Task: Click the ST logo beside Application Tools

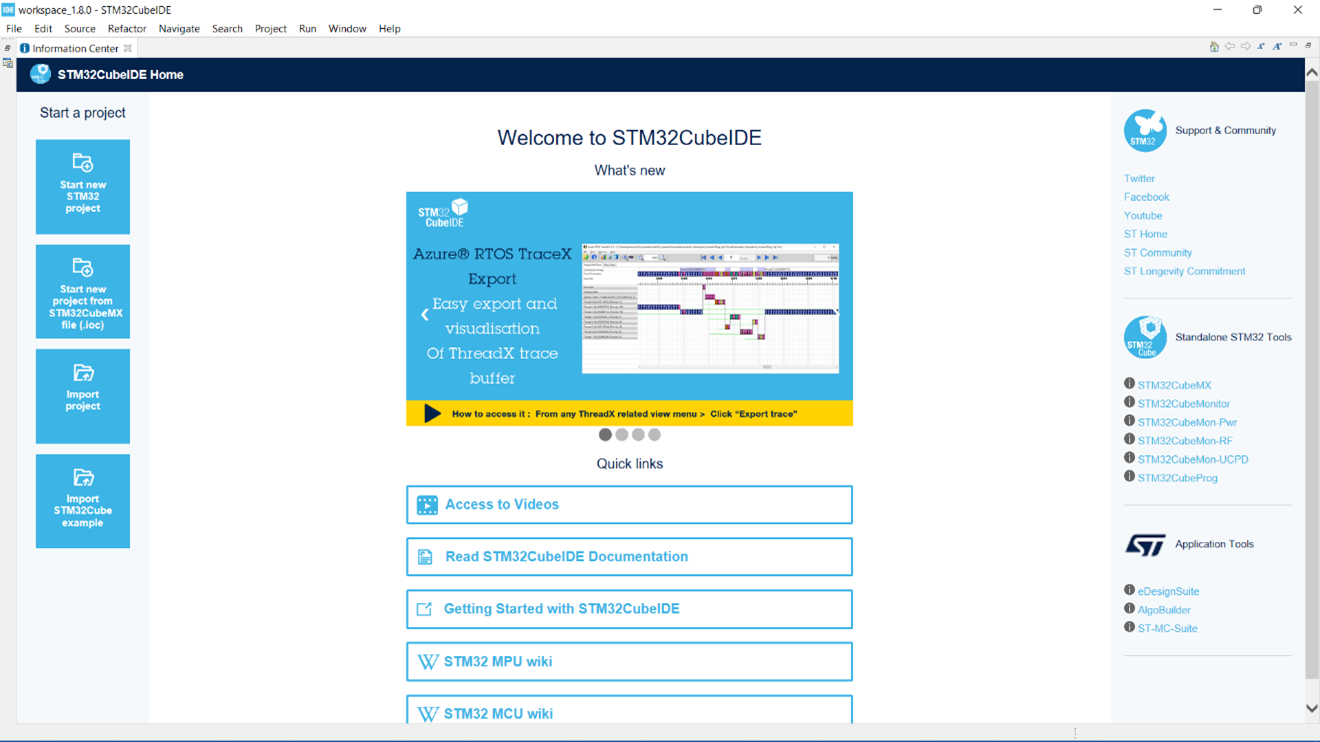Action: click(x=1144, y=544)
